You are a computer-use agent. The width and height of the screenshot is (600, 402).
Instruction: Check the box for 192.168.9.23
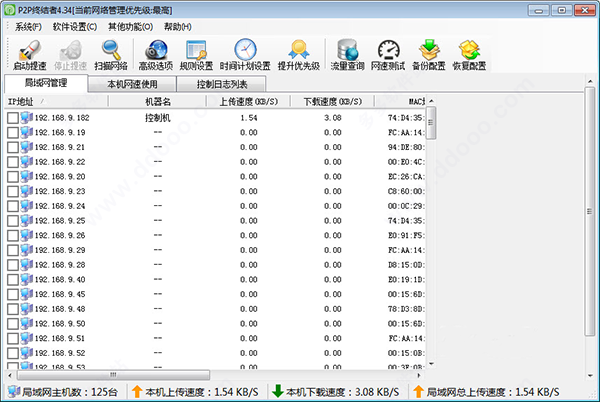13,191
